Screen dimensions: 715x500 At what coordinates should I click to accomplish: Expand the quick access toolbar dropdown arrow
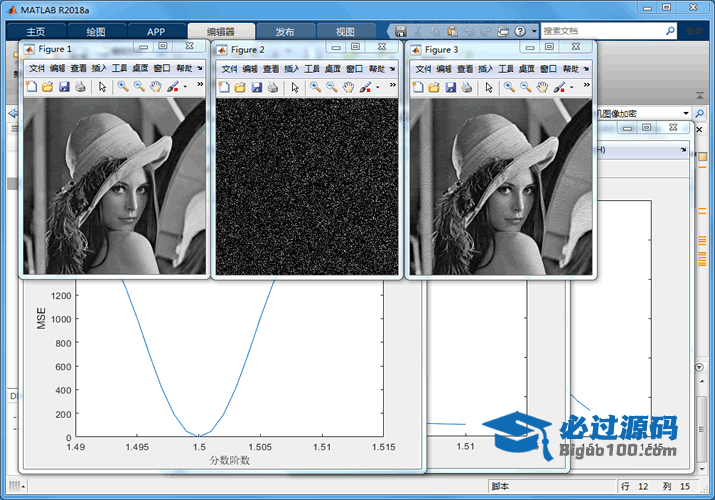(534, 31)
